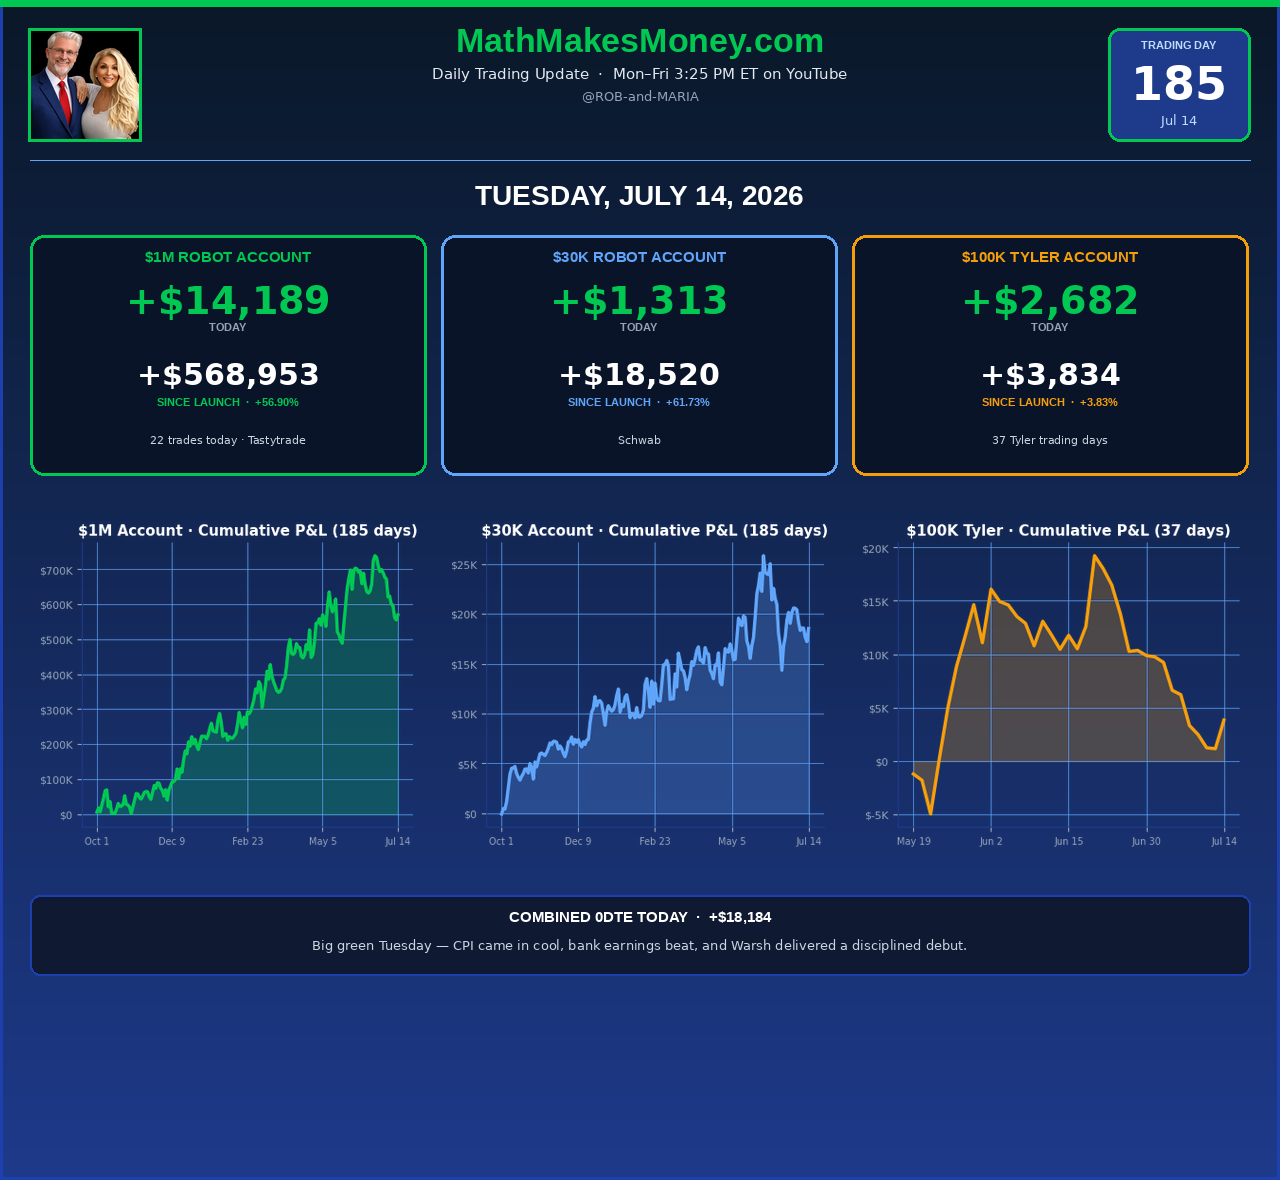The image size is (1280, 1180).
Task: Click the green line peak in $1M chart
Action: (x=375, y=556)
